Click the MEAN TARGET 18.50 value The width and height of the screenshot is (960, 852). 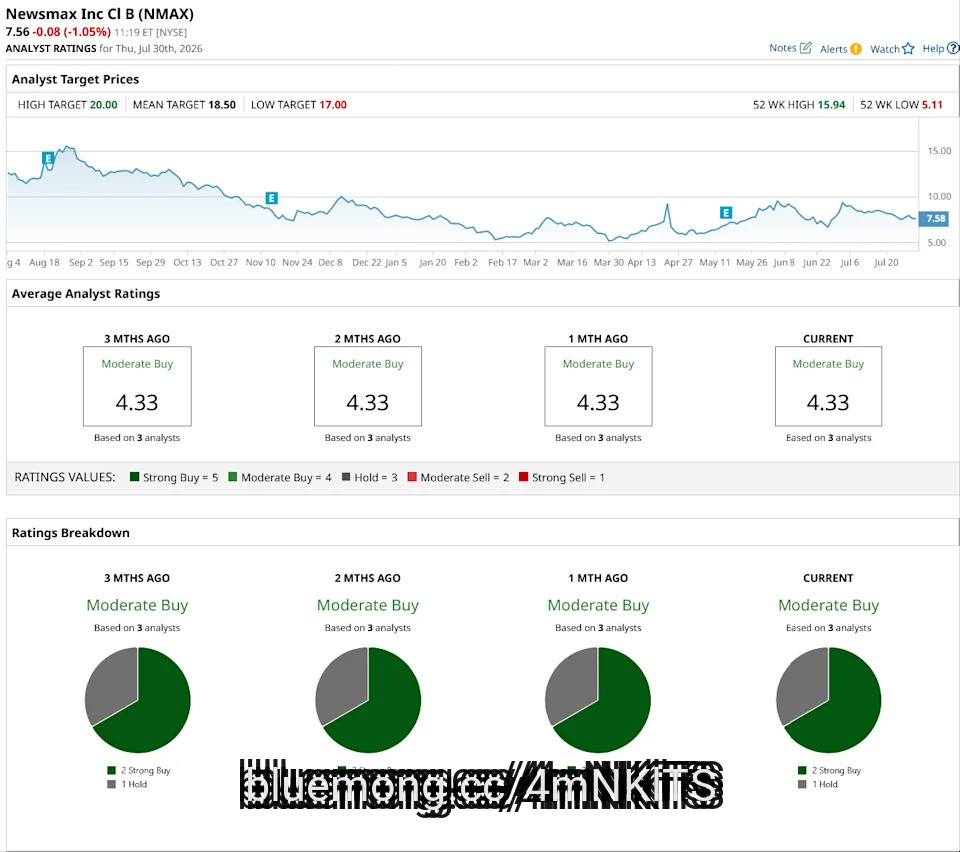[222, 105]
